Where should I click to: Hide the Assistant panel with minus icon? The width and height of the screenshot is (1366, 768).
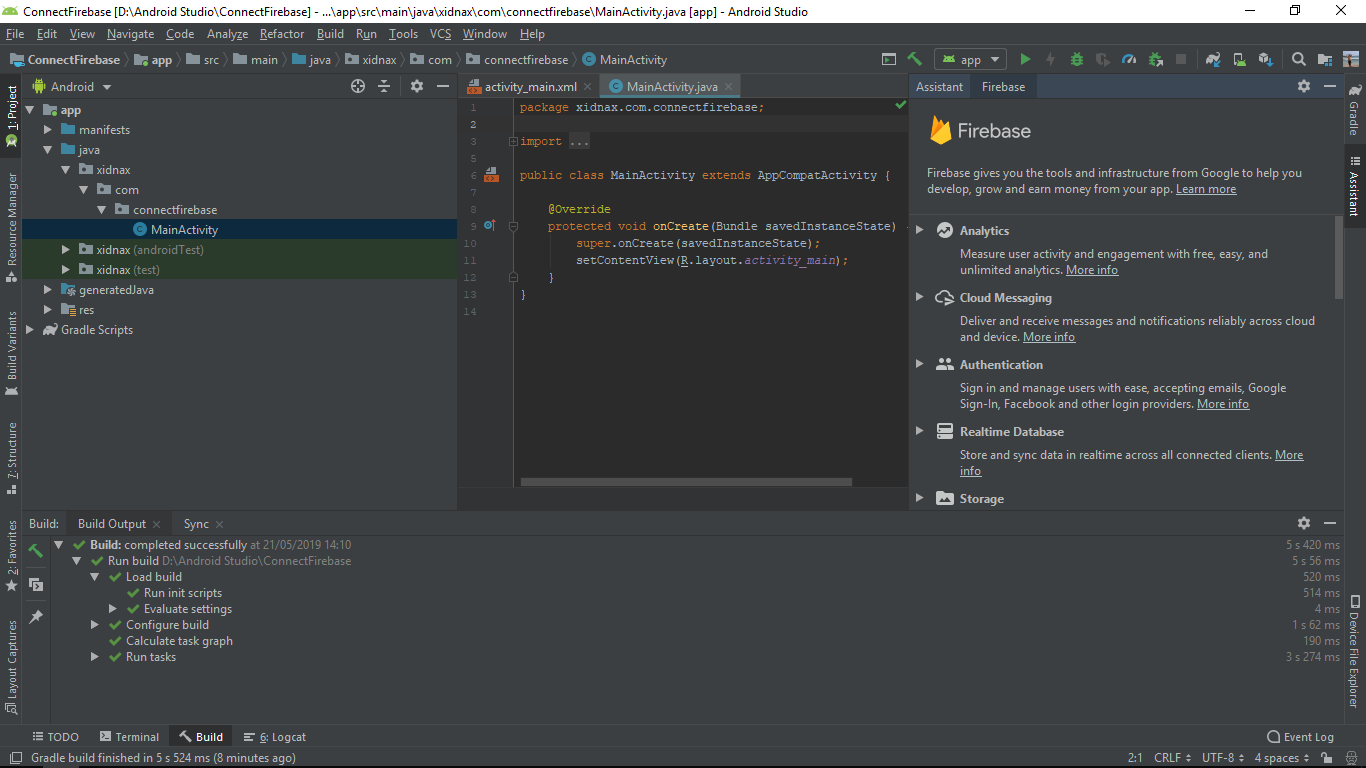(1330, 86)
